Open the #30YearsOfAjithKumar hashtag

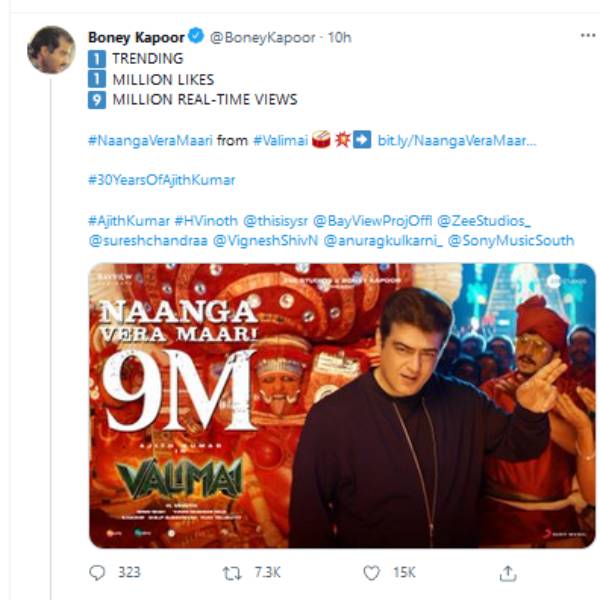[x=161, y=180]
